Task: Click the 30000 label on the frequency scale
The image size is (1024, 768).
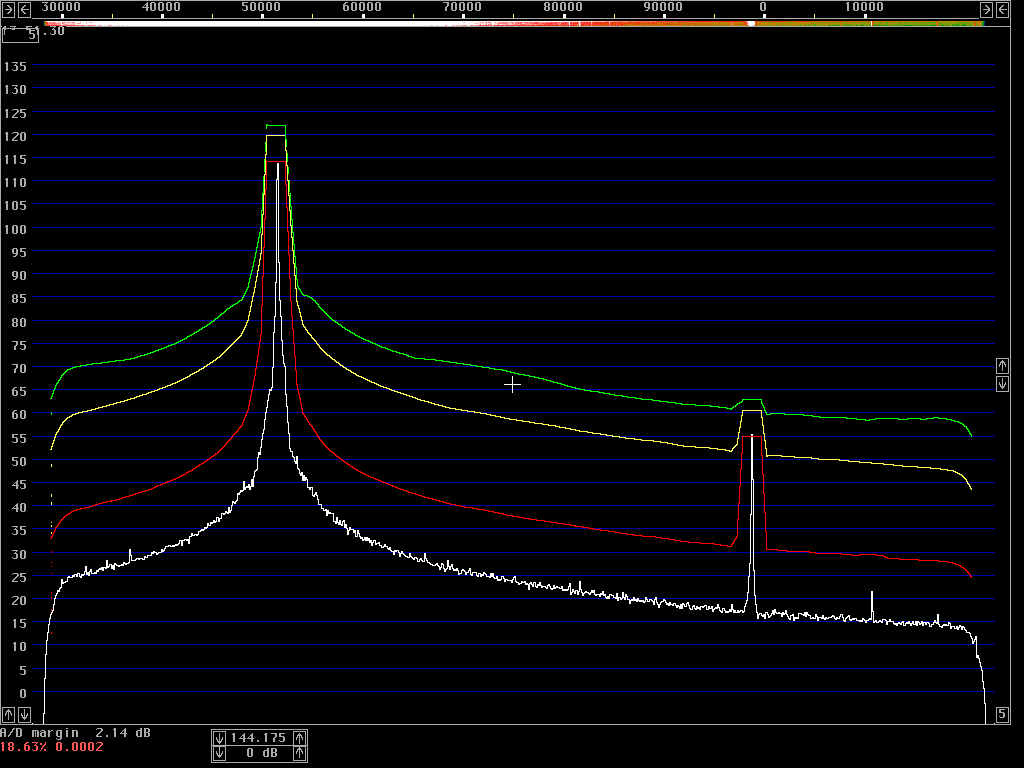Action: pos(61,7)
